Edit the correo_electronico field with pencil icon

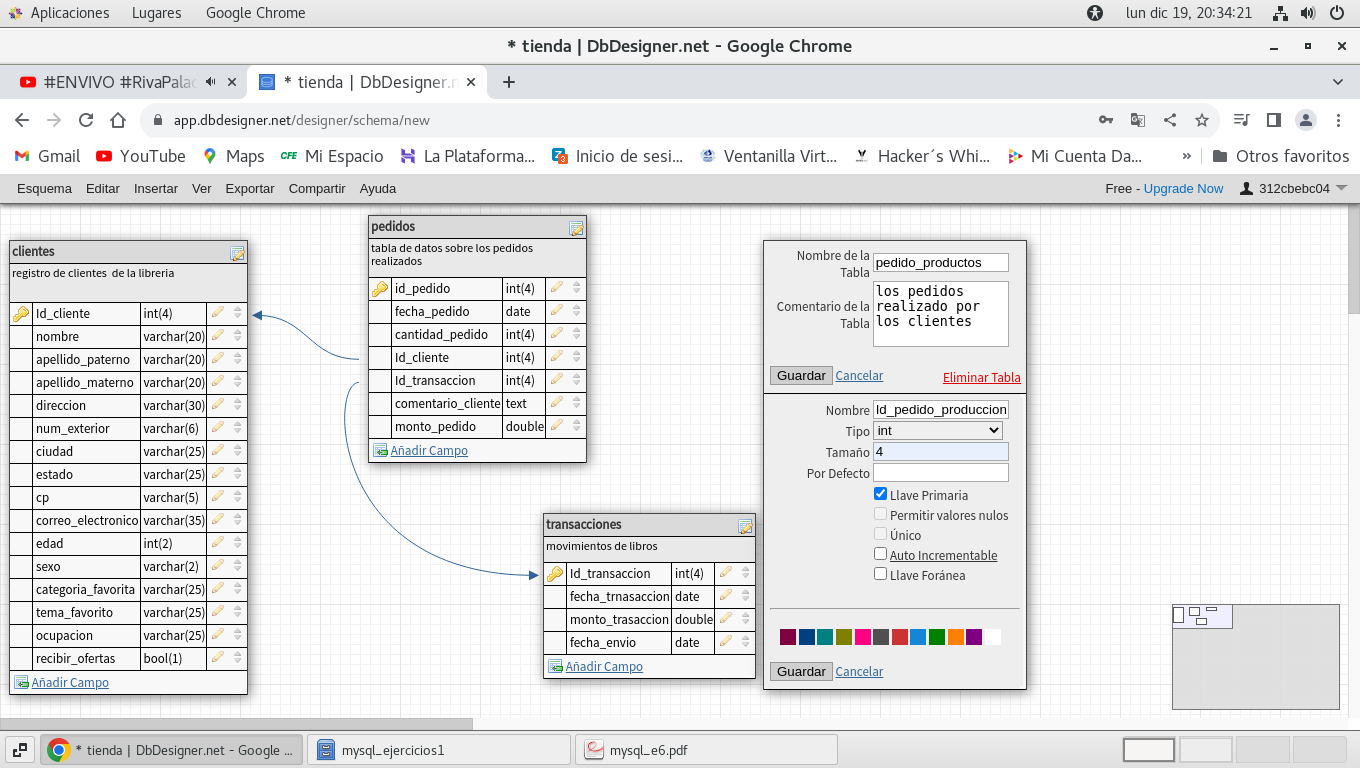click(219, 520)
